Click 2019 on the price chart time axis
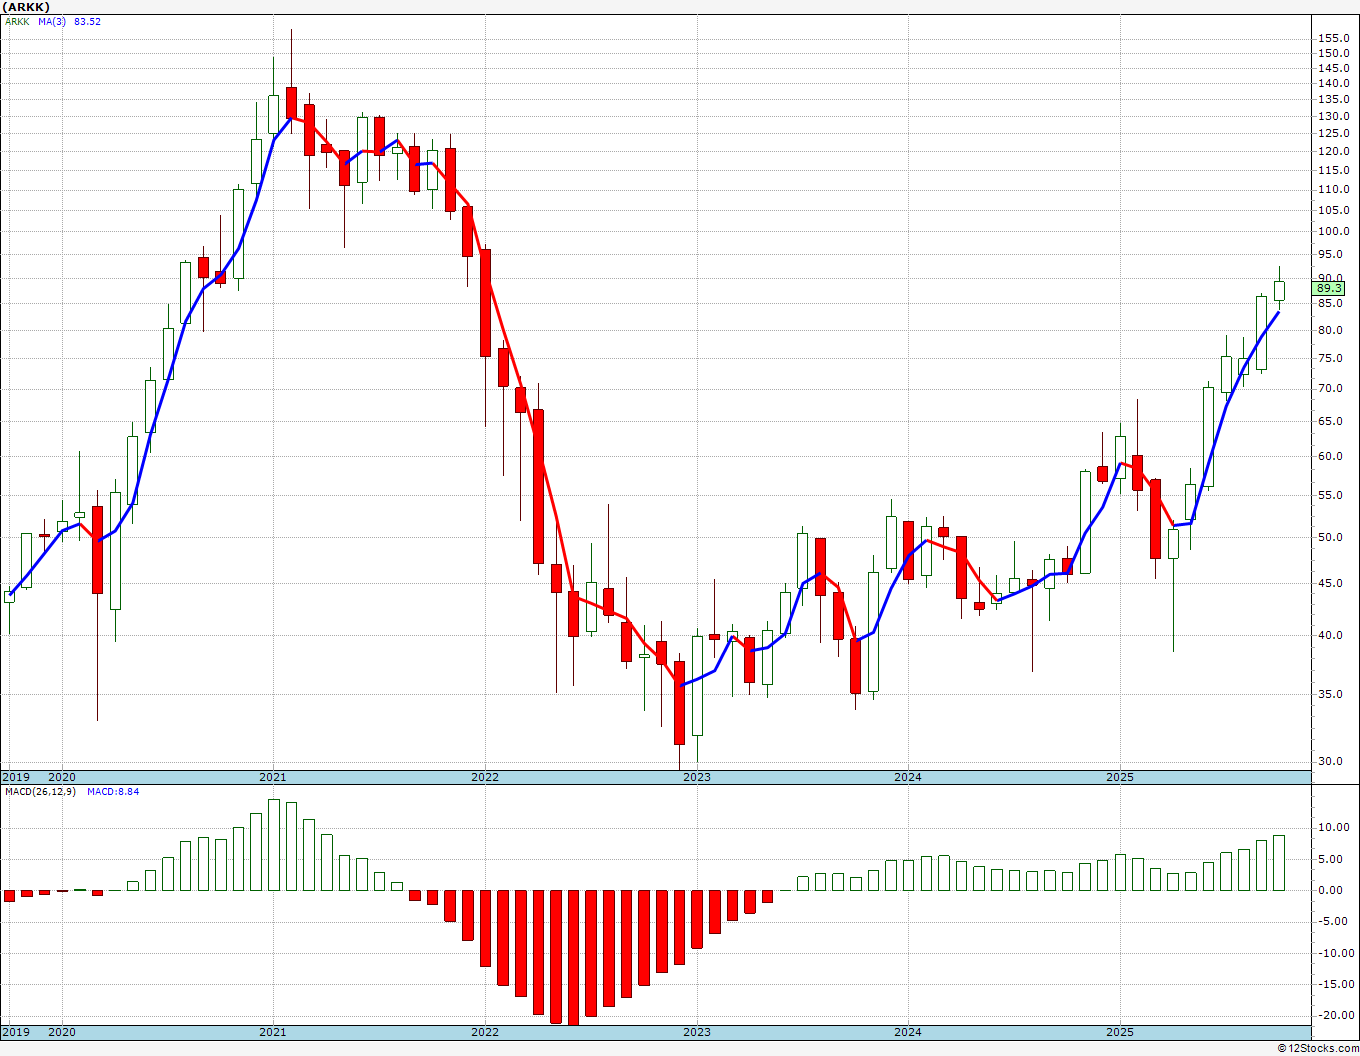1360x1056 pixels. (x=15, y=777)
